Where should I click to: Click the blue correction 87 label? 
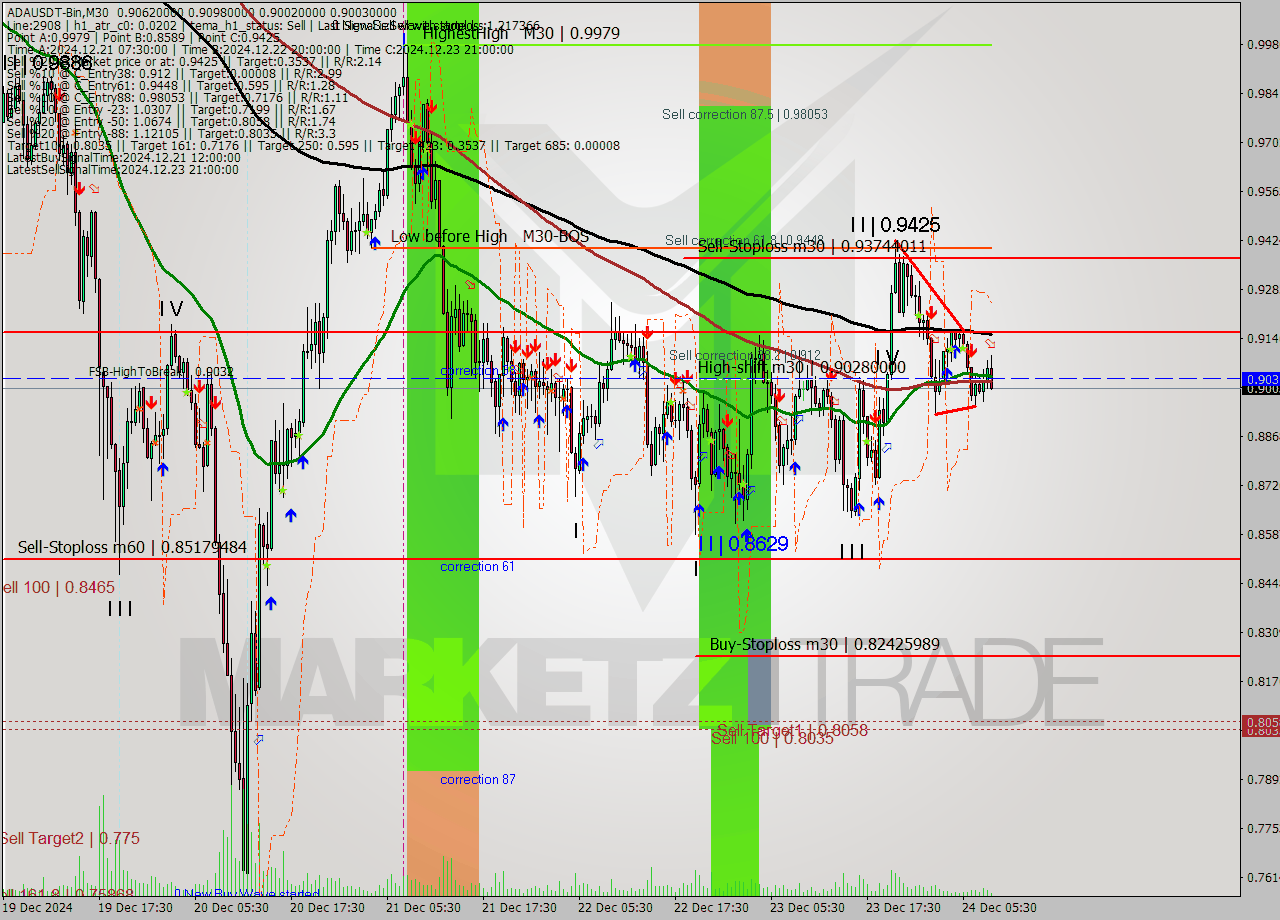click(x=478, y=780)
